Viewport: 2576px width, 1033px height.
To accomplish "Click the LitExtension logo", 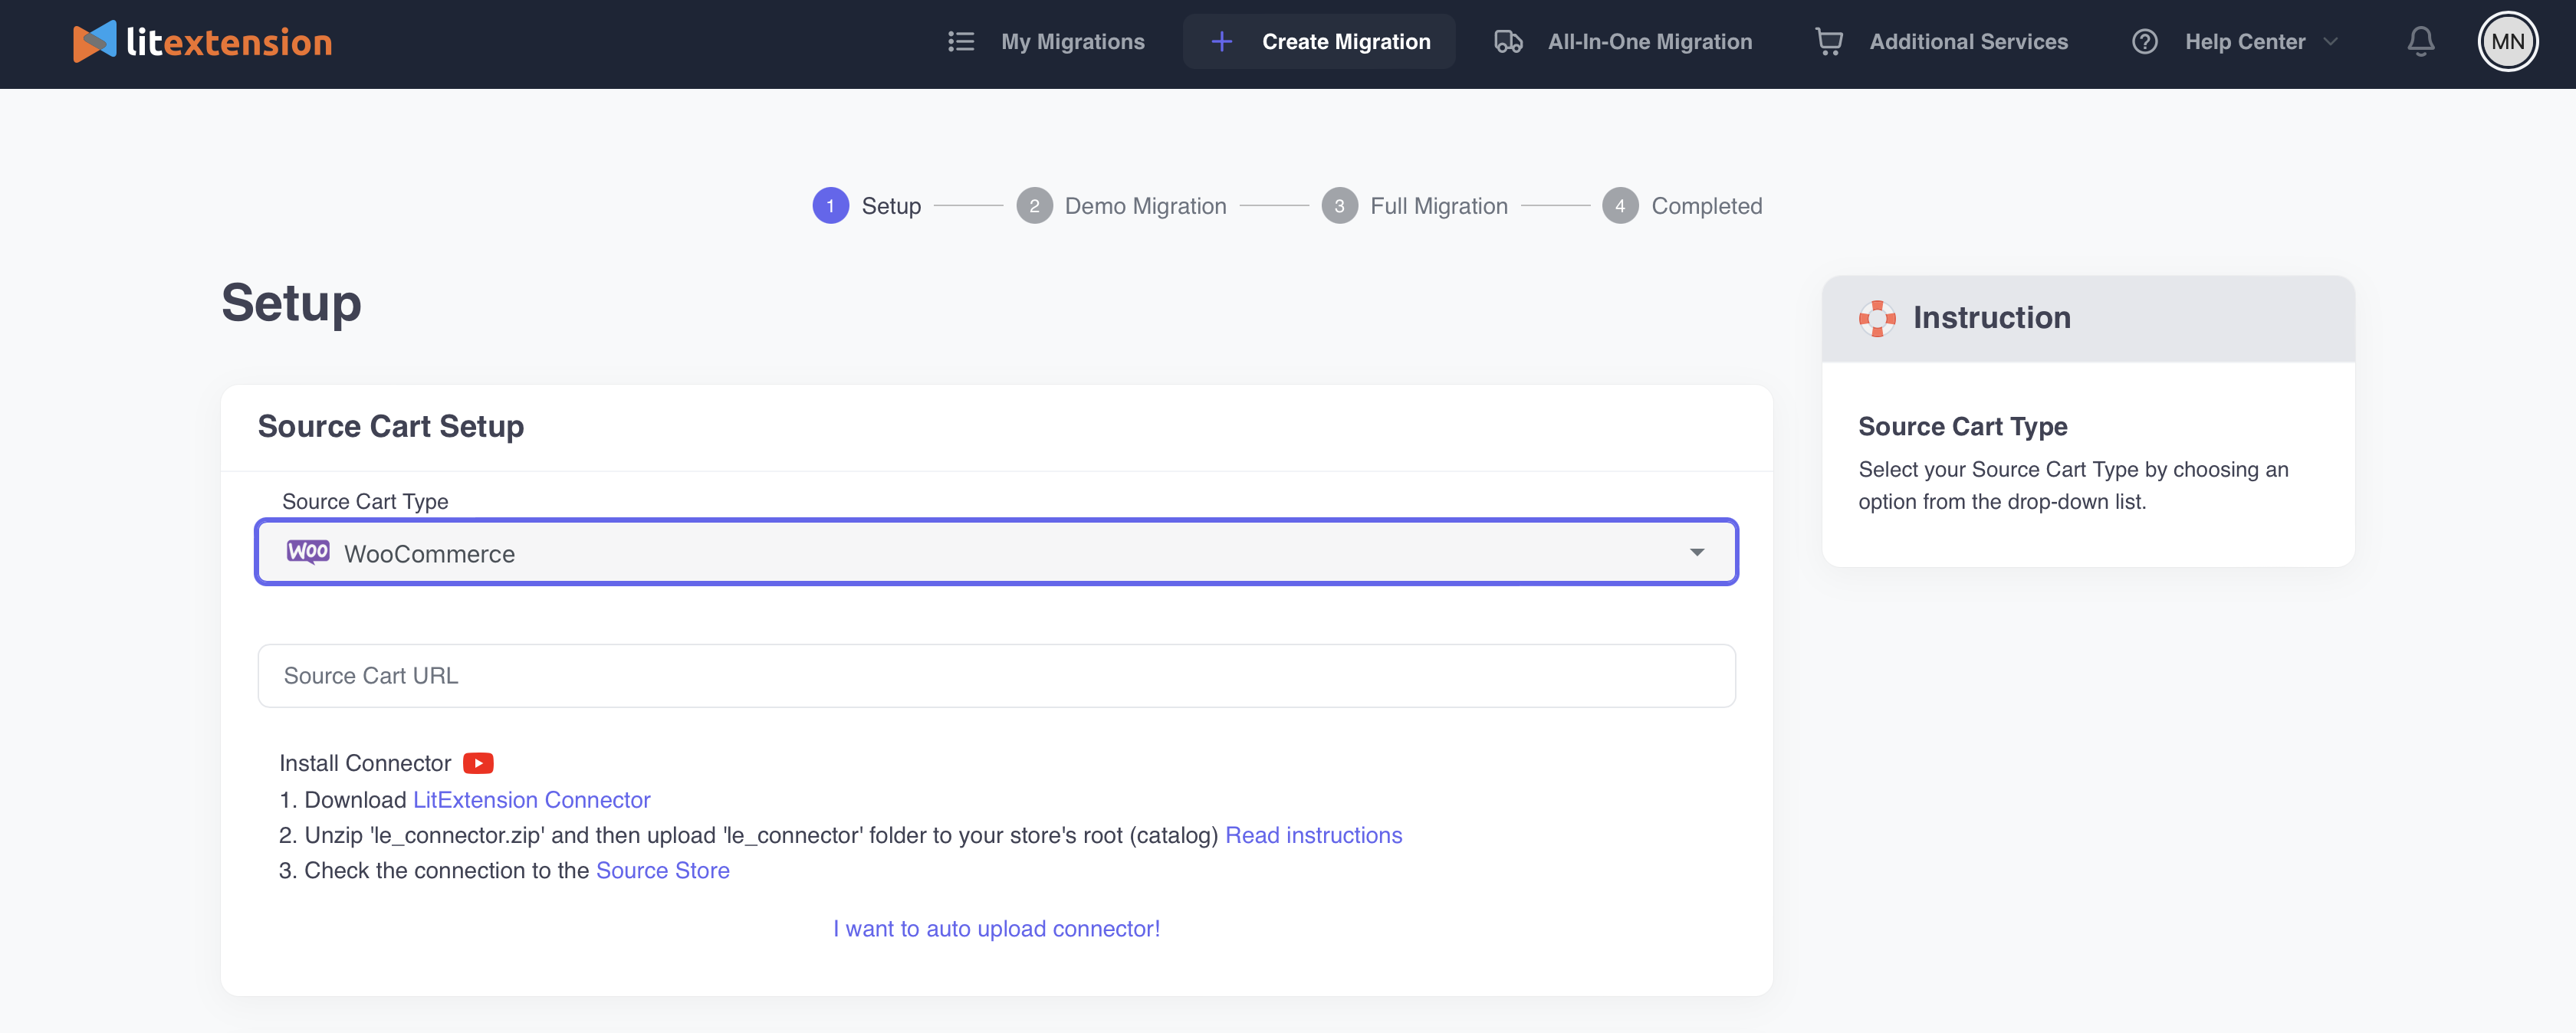I will pos(201,41).
